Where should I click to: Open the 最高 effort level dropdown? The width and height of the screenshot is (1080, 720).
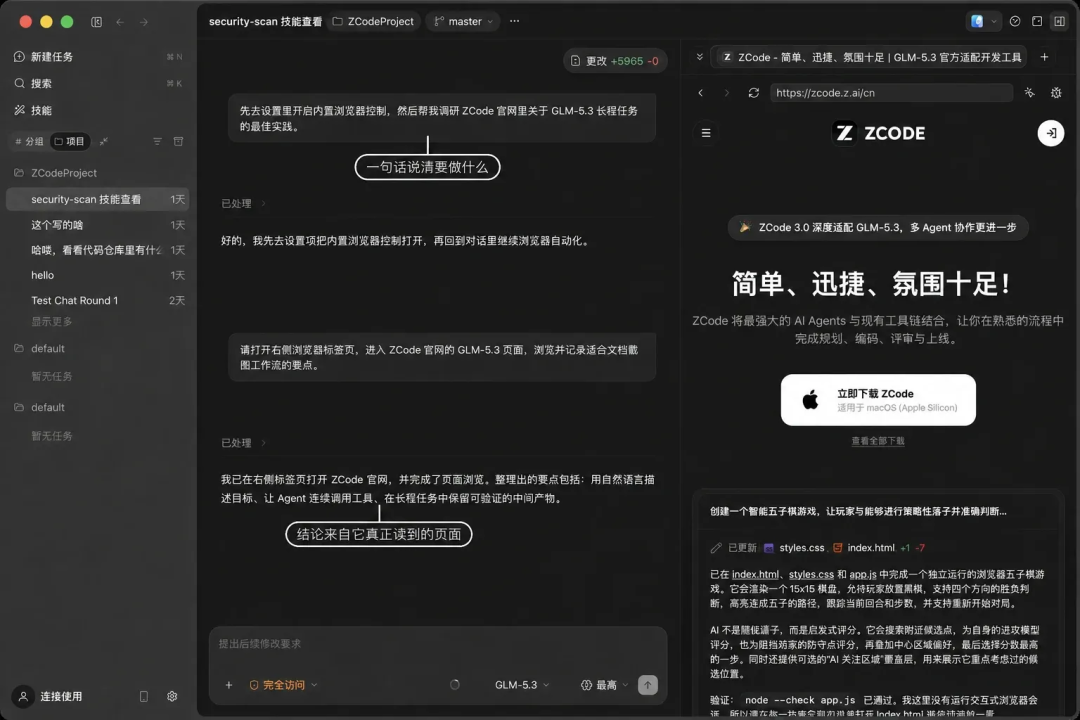605,685
